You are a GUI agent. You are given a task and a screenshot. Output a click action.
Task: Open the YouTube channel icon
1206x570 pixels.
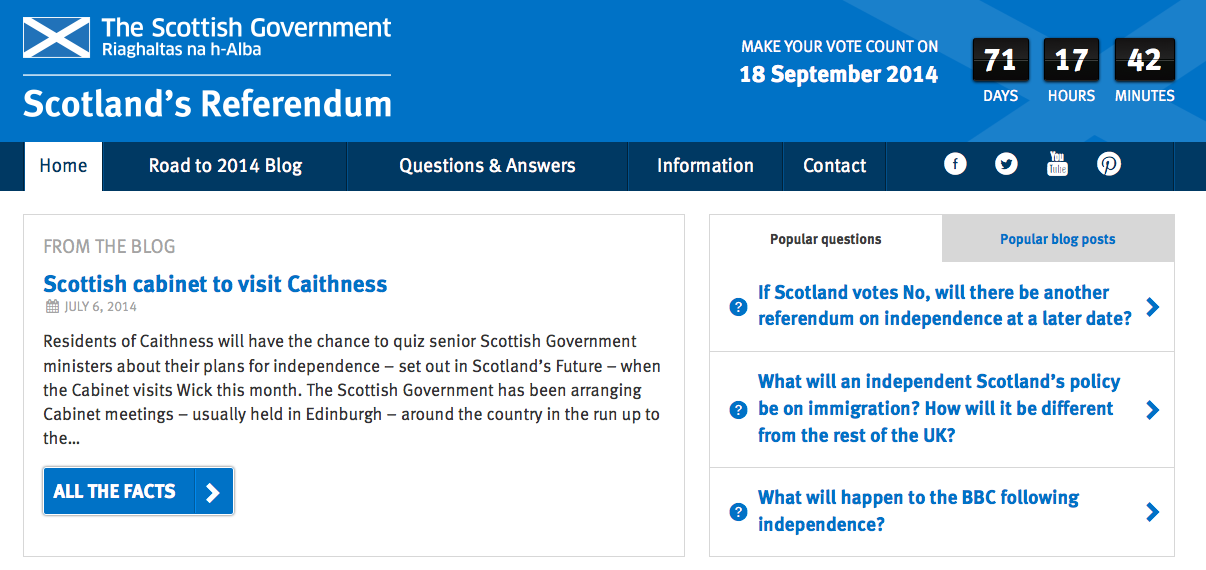point(1057,163)
